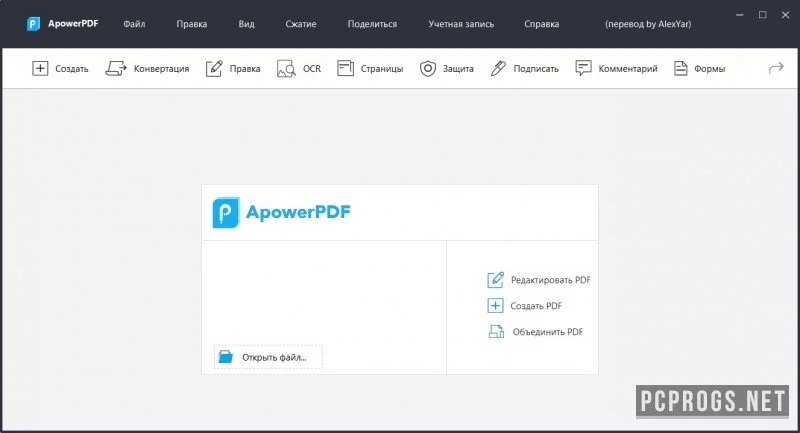The image size is (800, 433).
Task: Open the OCR tool icon
Action: (286, 68)
